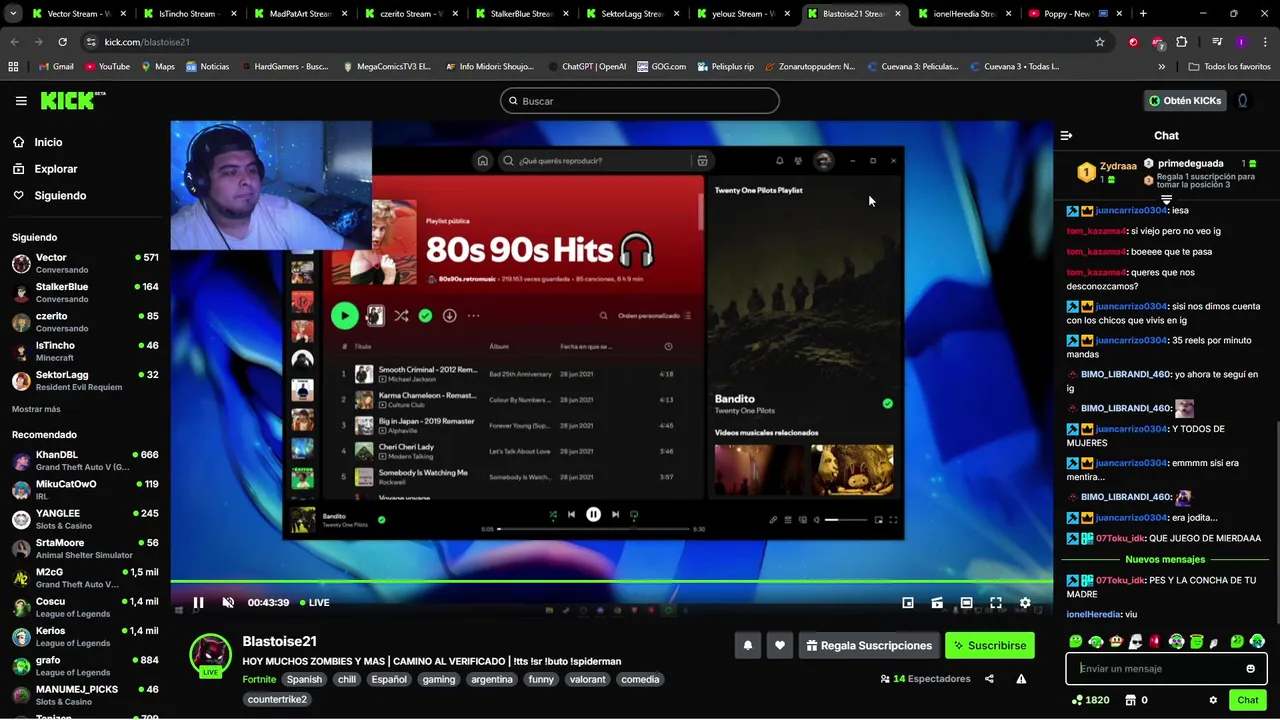1280x720 pixels.
Task: Click the Buscar search field
Action: pos(640,101)
